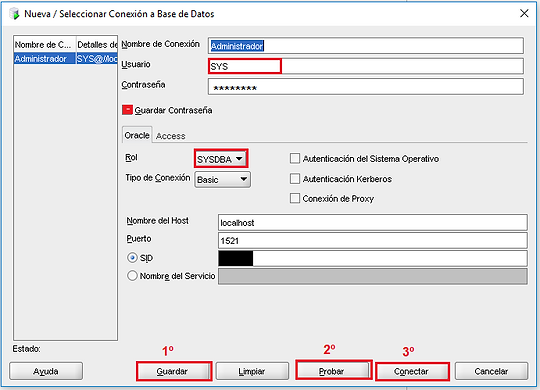
Task: Enable Autenticación del Sistema Operativo
Action: [295, 158]
